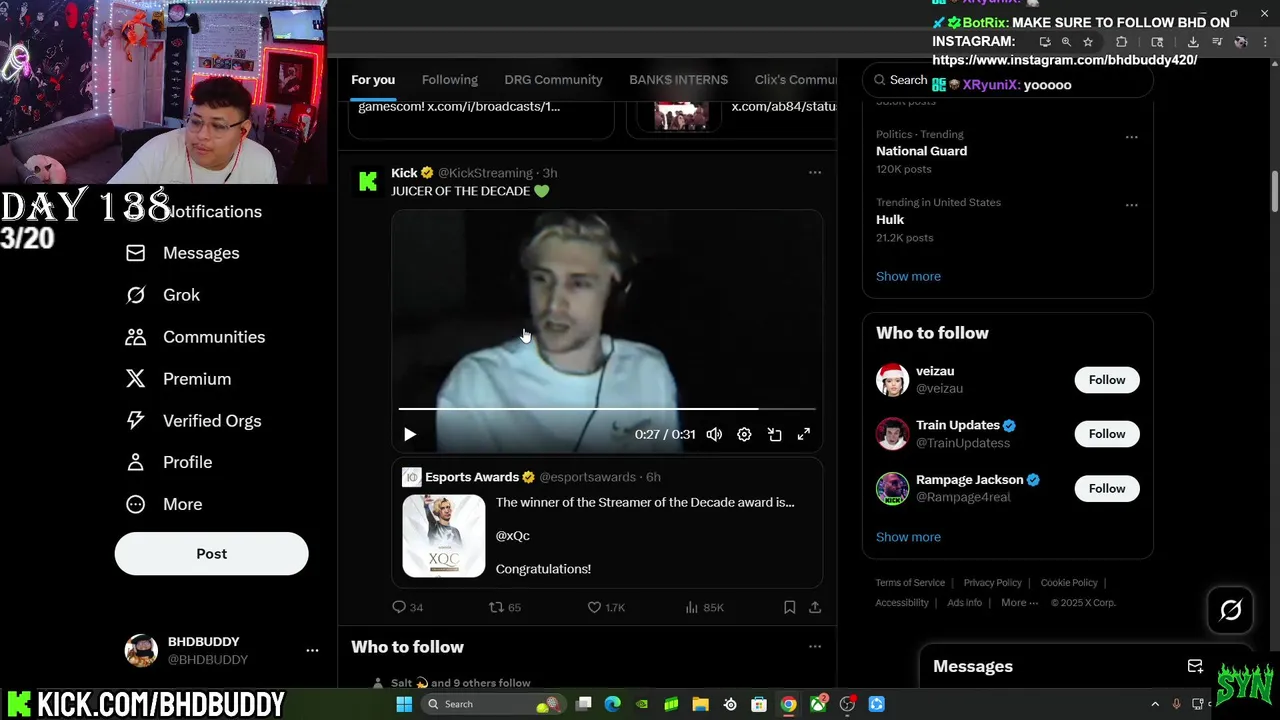This screenshot has height=720, width=1280.
Task: Share the Kick post
Action: 815,607
